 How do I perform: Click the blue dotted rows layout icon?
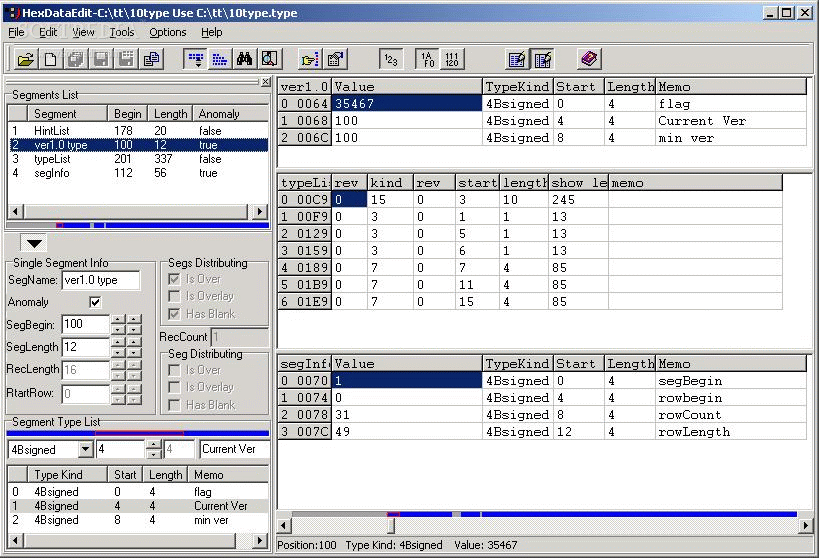pos(220,60)
